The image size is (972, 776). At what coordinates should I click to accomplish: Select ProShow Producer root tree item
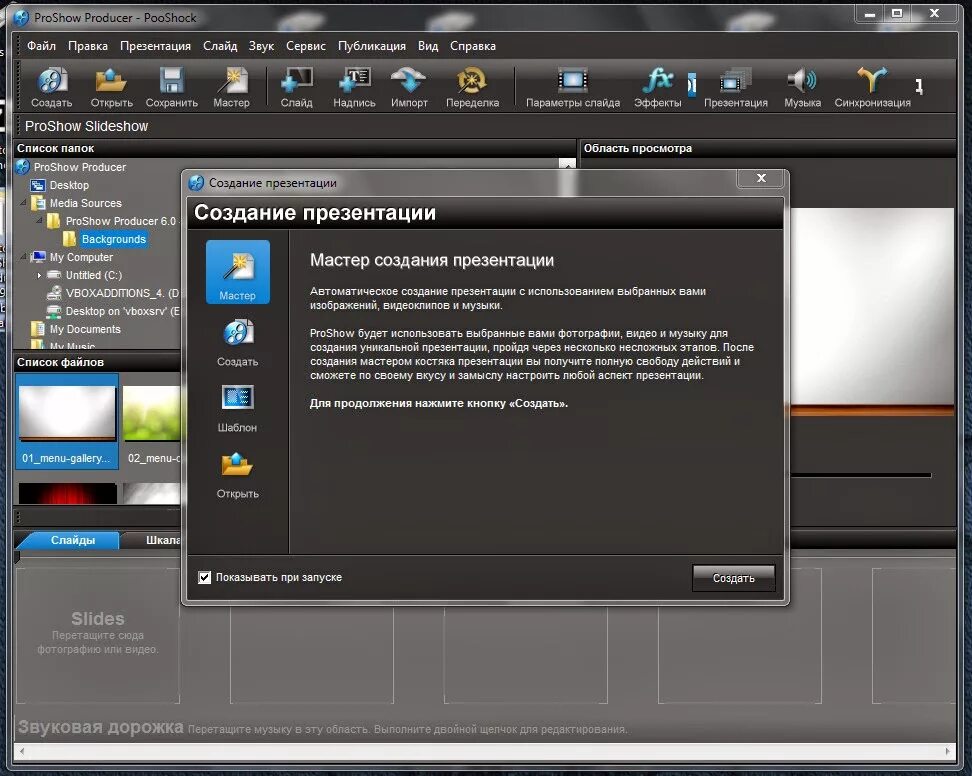pyautogui.click(x=79, y=167)
